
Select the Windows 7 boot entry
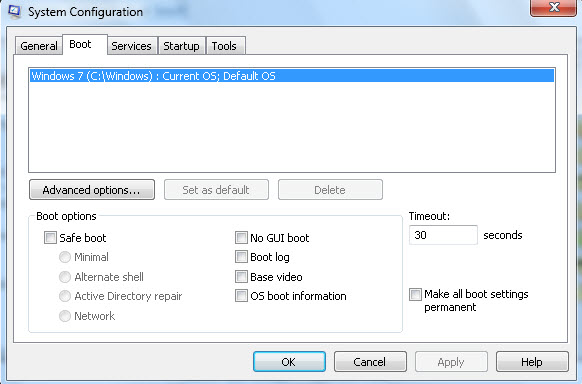[292, 76]
